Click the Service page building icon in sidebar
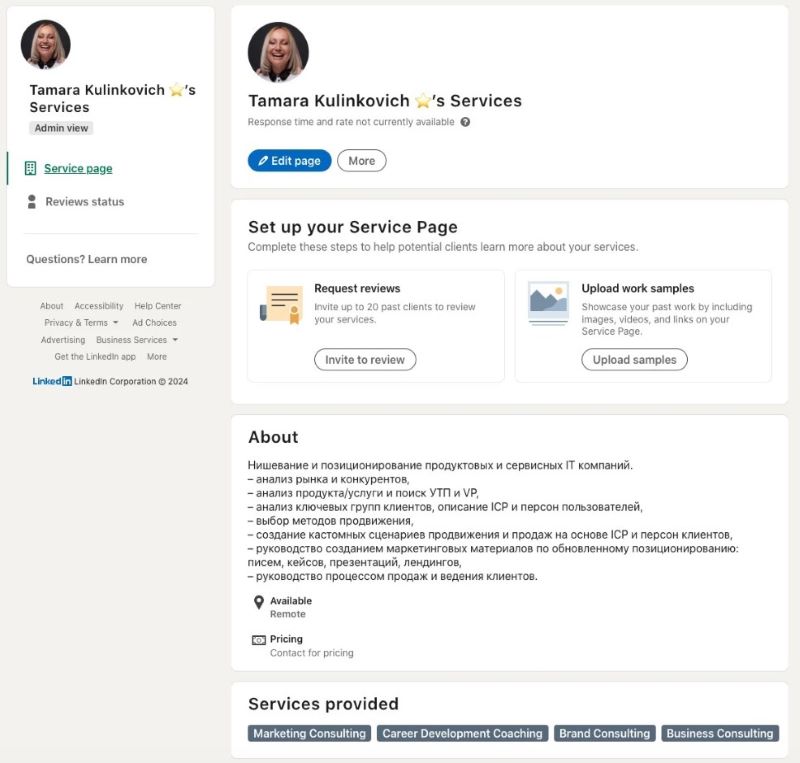Screen dimensions: 800x763 click(x=30, y=168)
